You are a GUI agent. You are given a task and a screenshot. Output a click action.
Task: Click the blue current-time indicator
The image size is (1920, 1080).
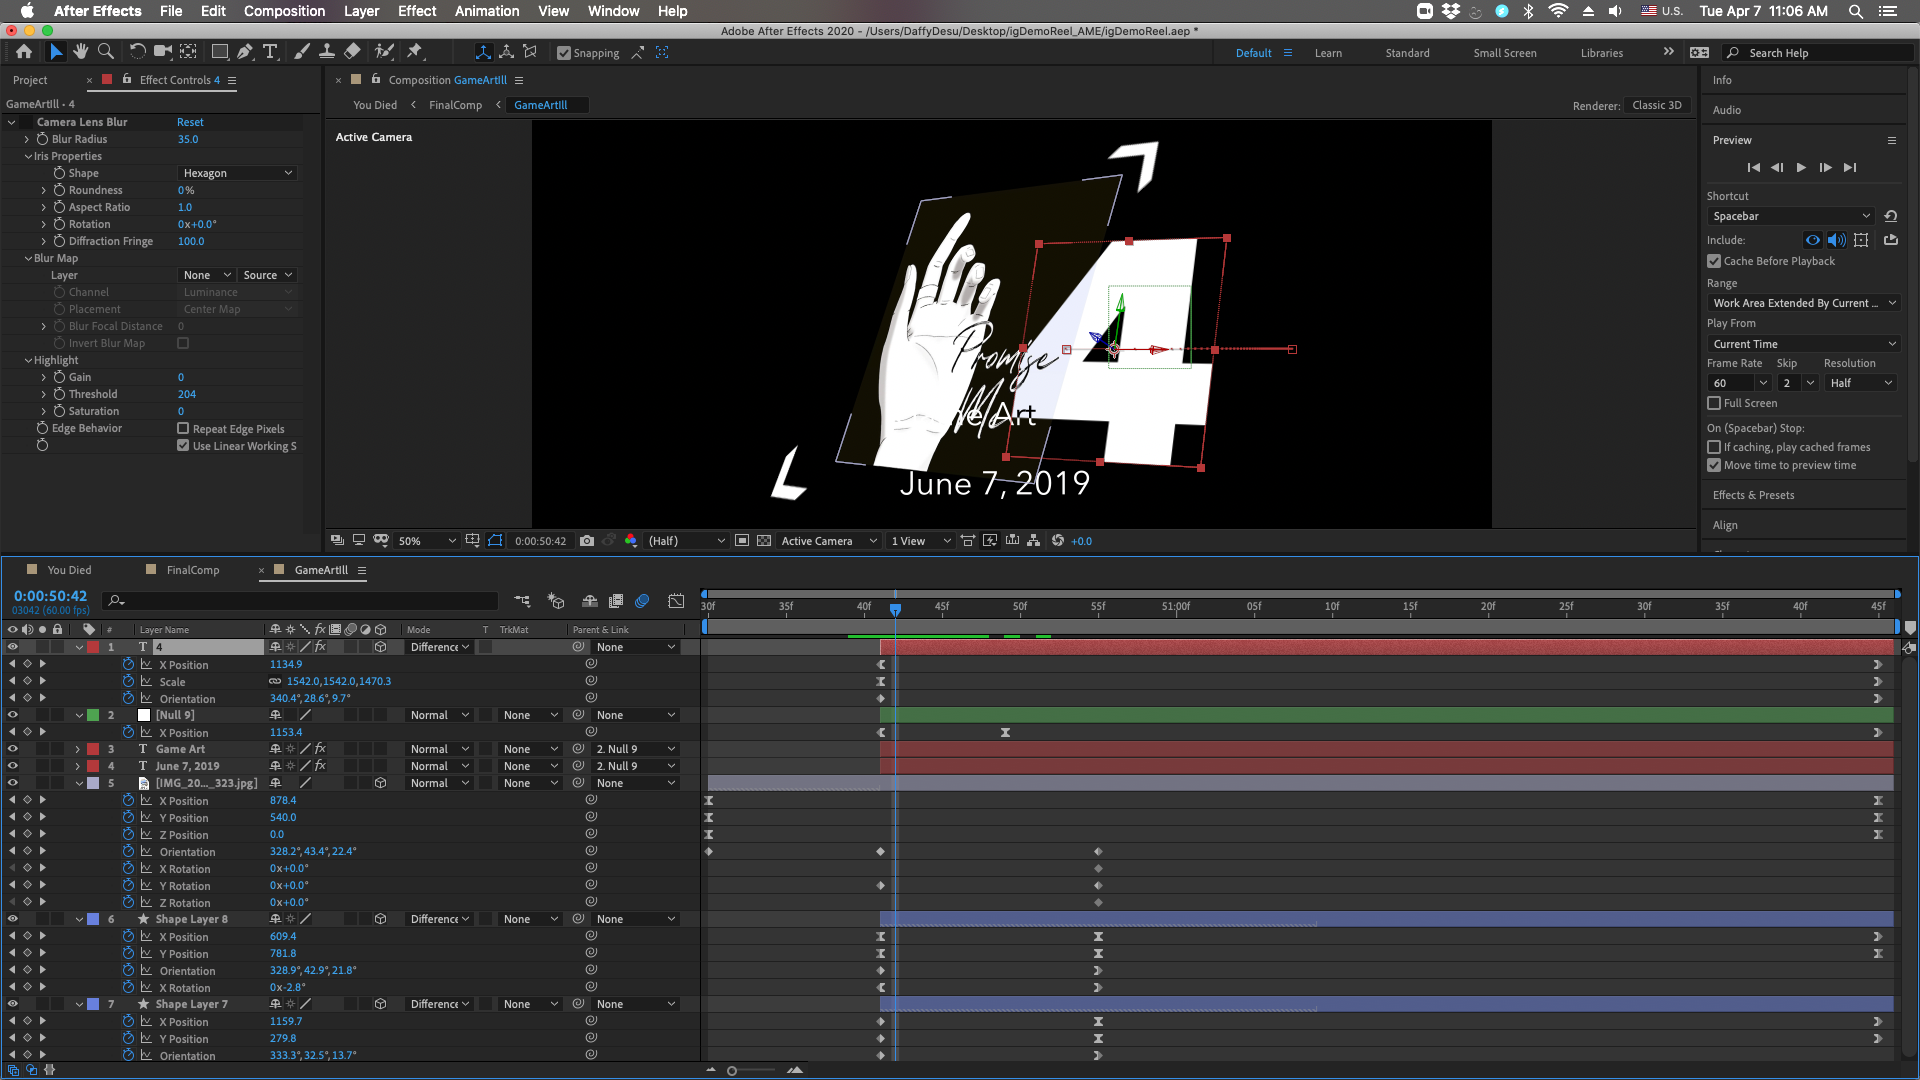(x=895, y=609)
